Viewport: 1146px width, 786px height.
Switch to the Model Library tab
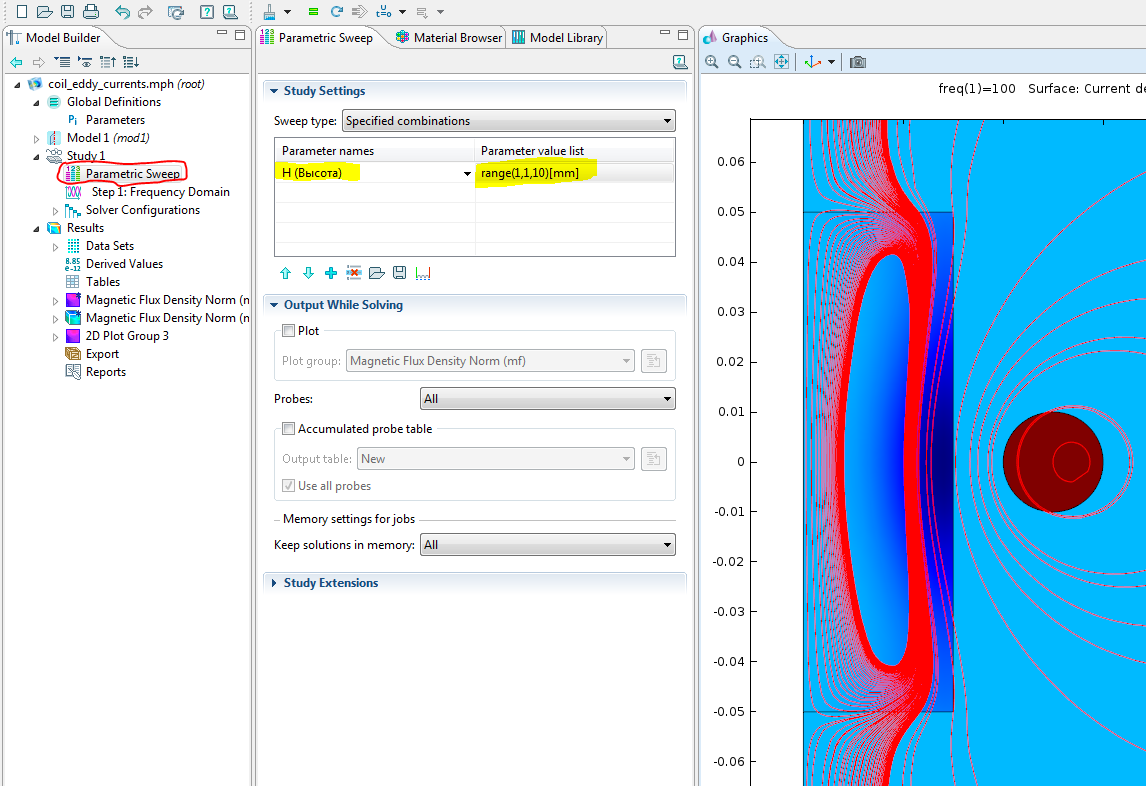pyautogui.click(x=558, y=37)
